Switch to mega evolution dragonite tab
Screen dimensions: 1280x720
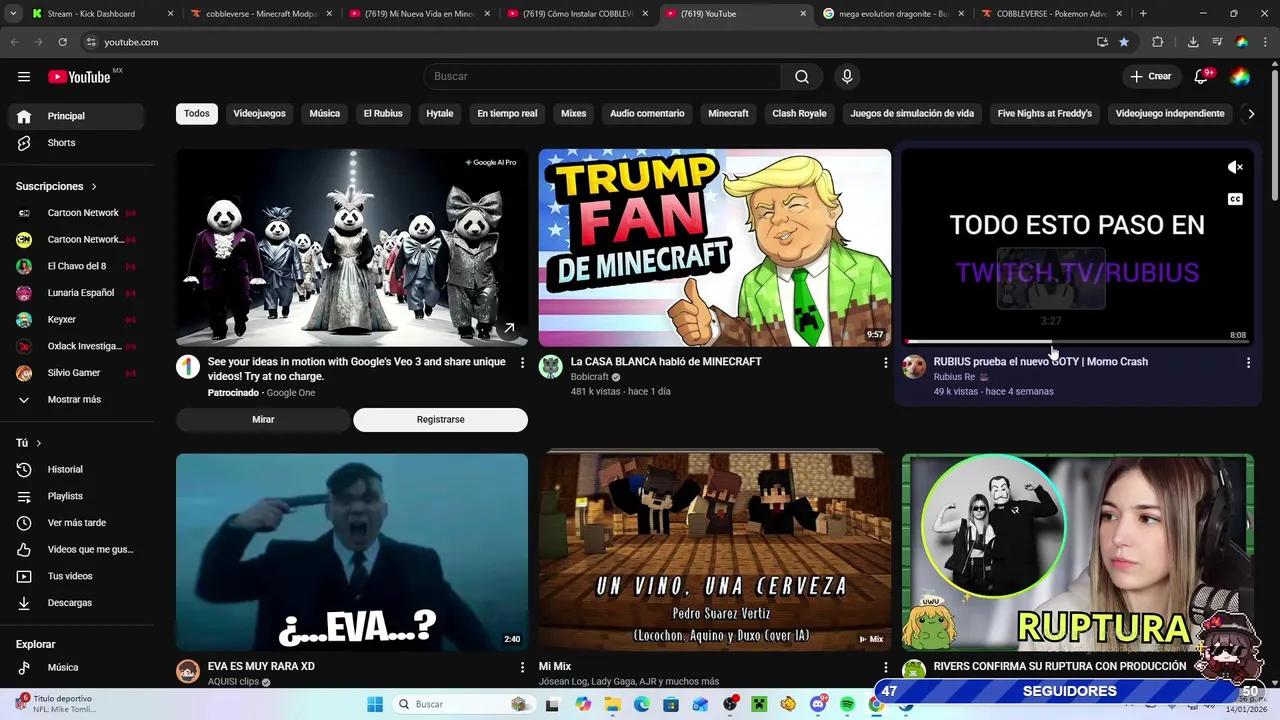pyautogui.click(x=894, y=14)
